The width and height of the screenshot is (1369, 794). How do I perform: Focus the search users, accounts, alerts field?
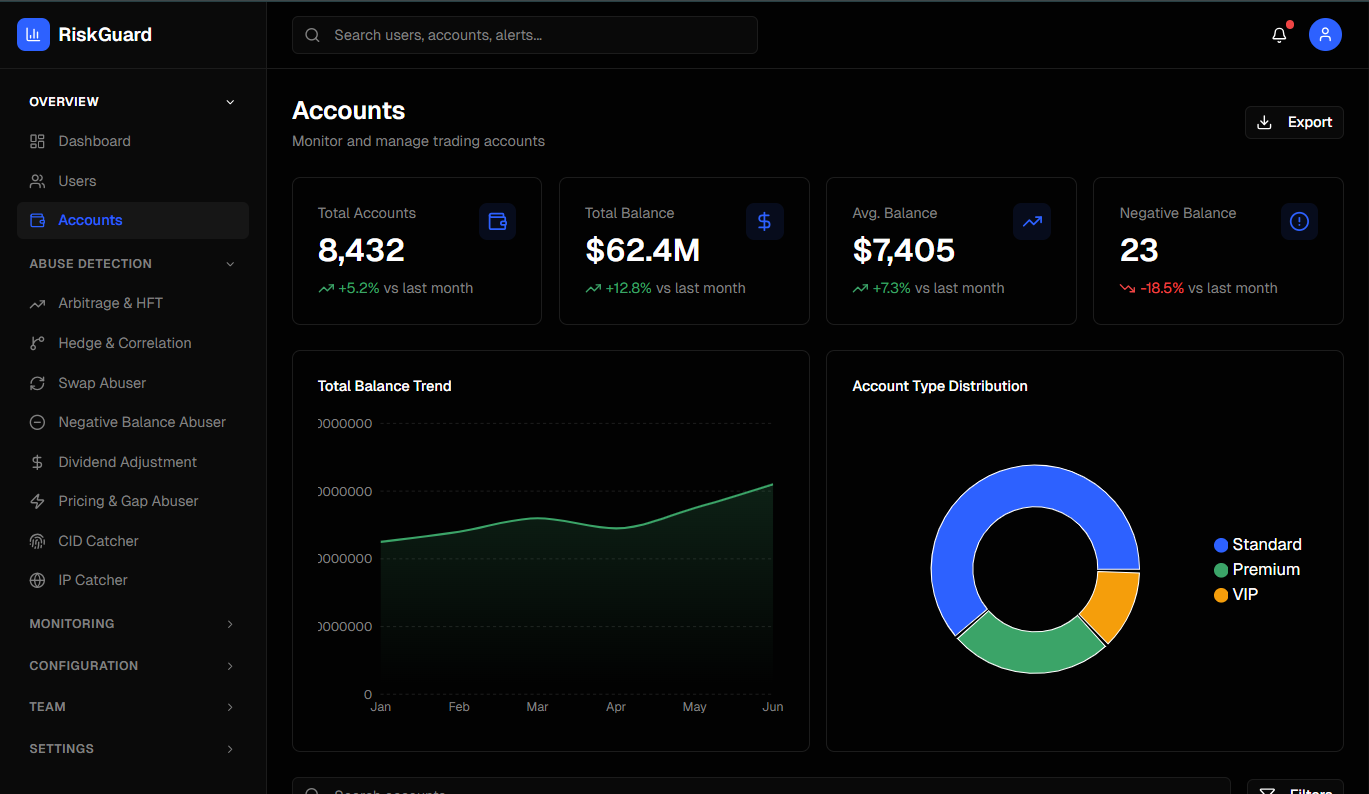tap(525, 35)
